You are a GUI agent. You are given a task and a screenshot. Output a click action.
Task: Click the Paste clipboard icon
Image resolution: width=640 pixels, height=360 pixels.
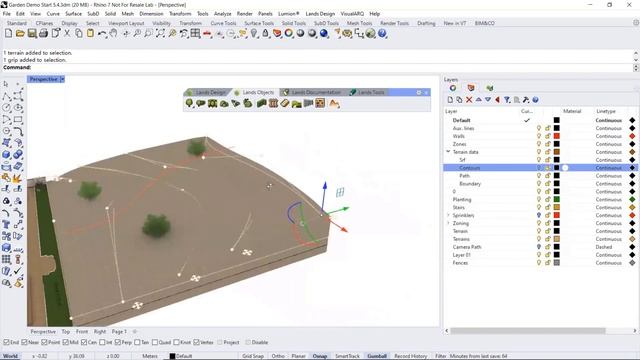pyautogui.click(x=90, y=33)
